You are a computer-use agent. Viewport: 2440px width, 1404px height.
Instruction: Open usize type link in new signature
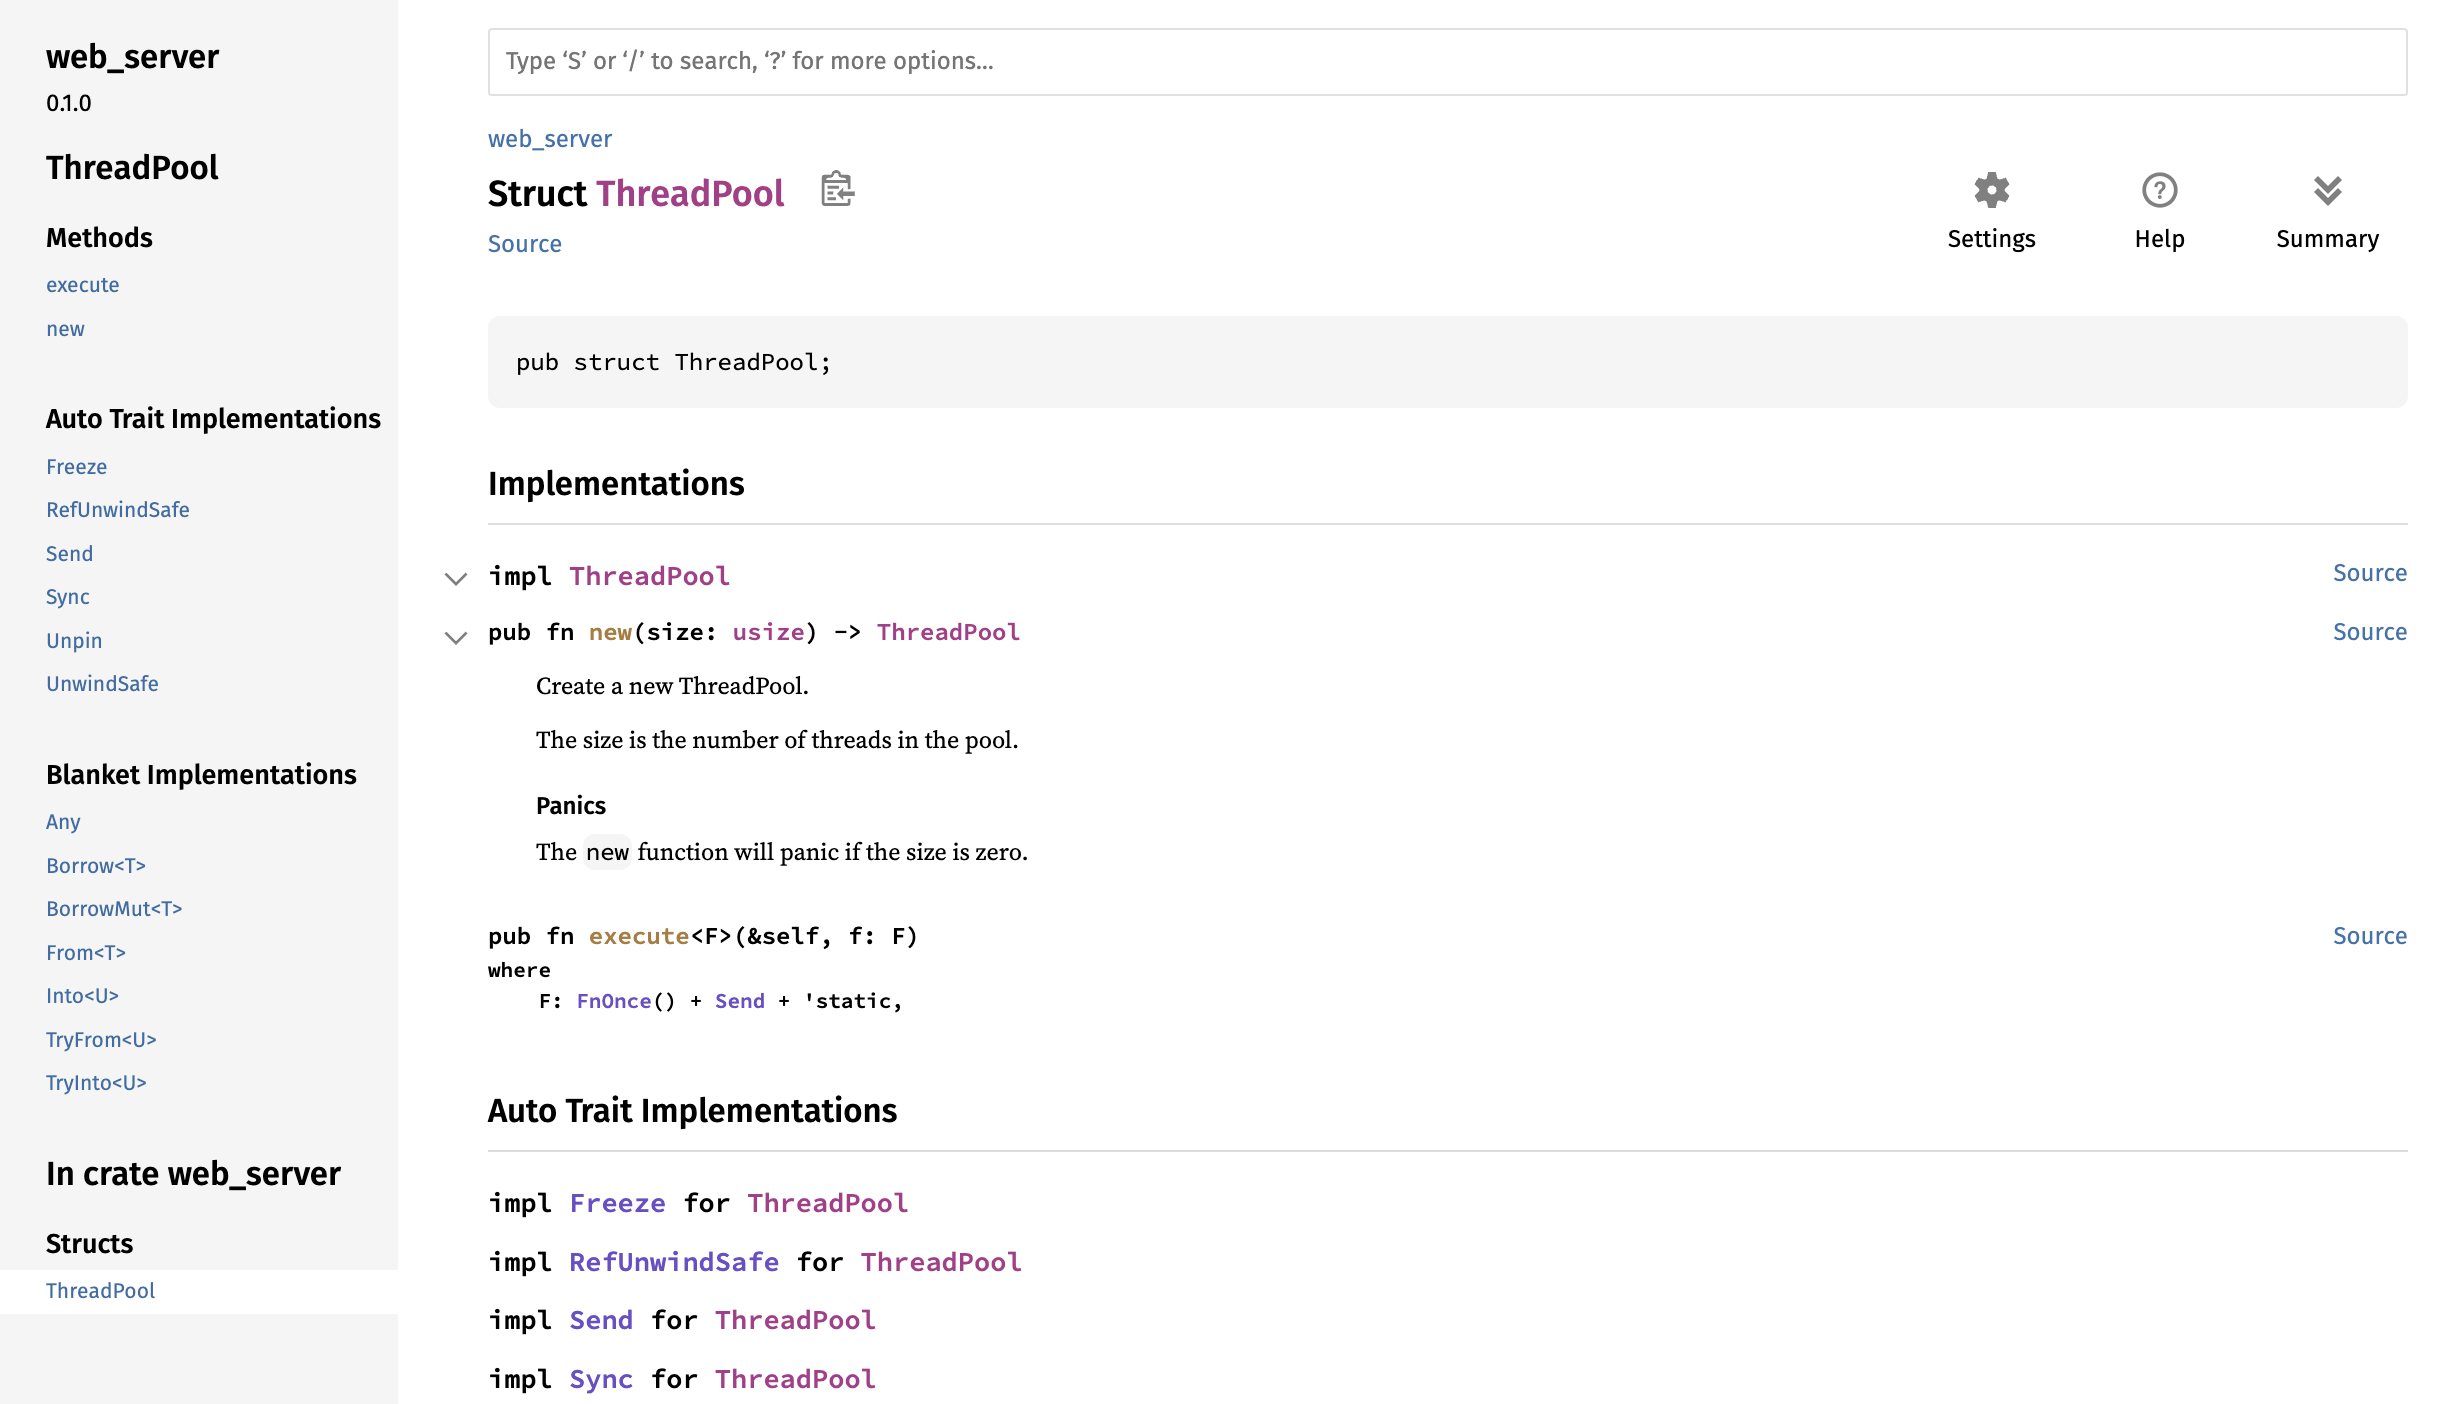tap(768, 632)
